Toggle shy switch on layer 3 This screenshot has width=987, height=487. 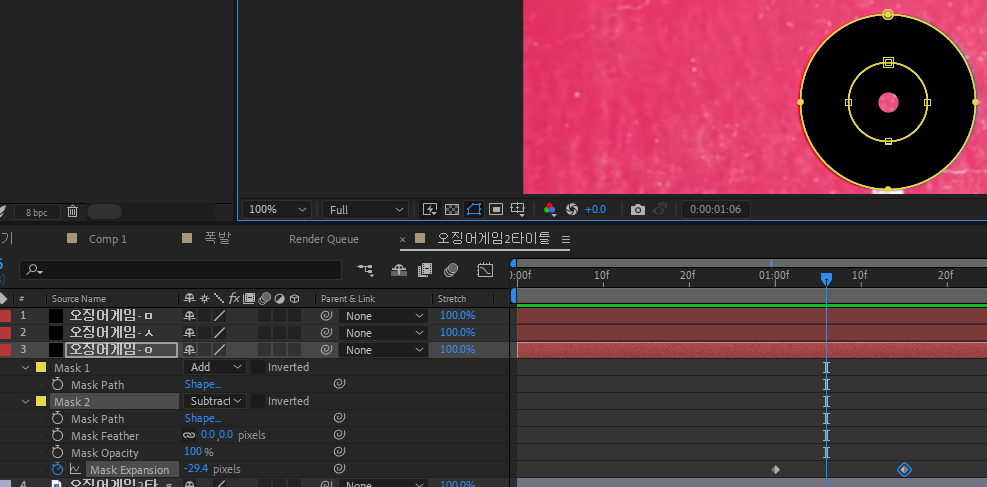pyautogui.click(x=189, y=350)
